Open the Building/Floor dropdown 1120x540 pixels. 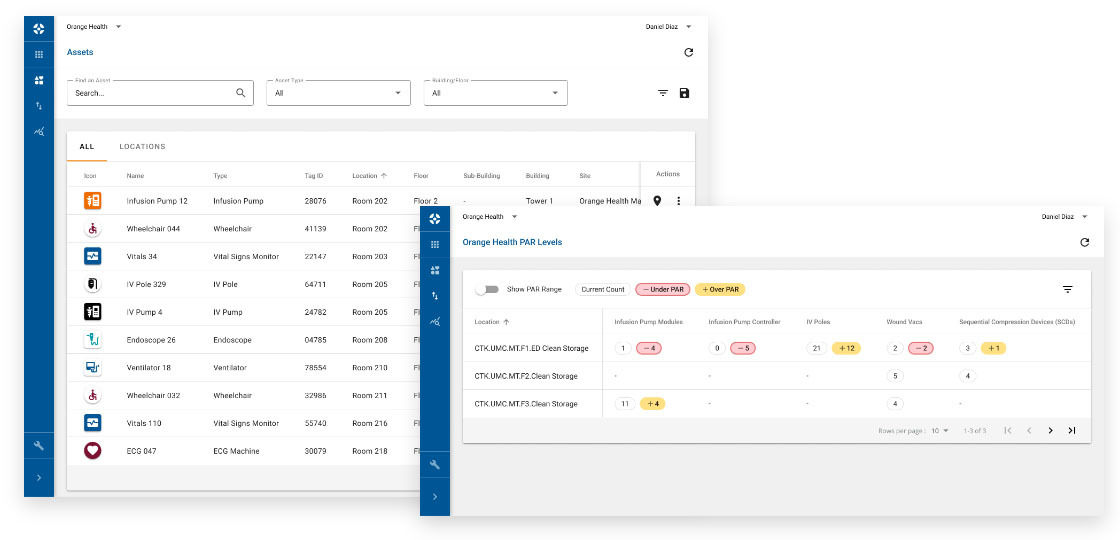[x=496, y=93]
